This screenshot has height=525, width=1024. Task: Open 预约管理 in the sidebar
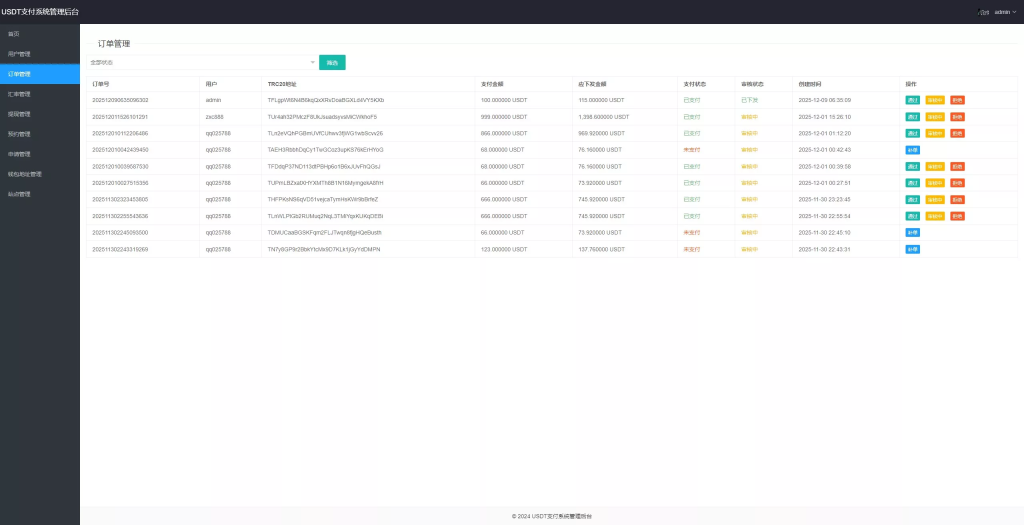19,135
